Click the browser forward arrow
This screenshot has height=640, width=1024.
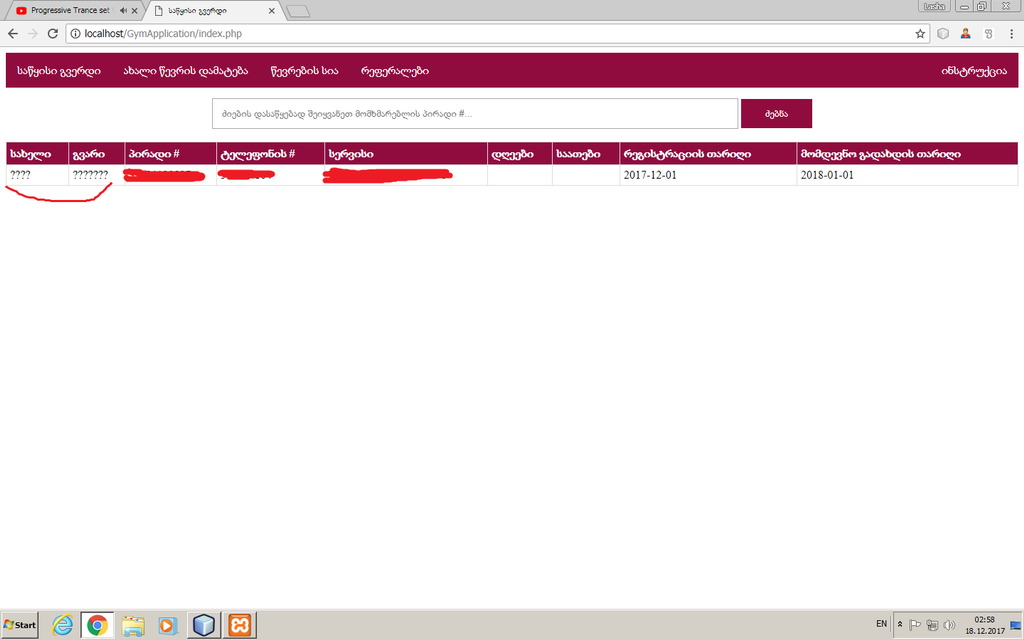pos(33,33)
